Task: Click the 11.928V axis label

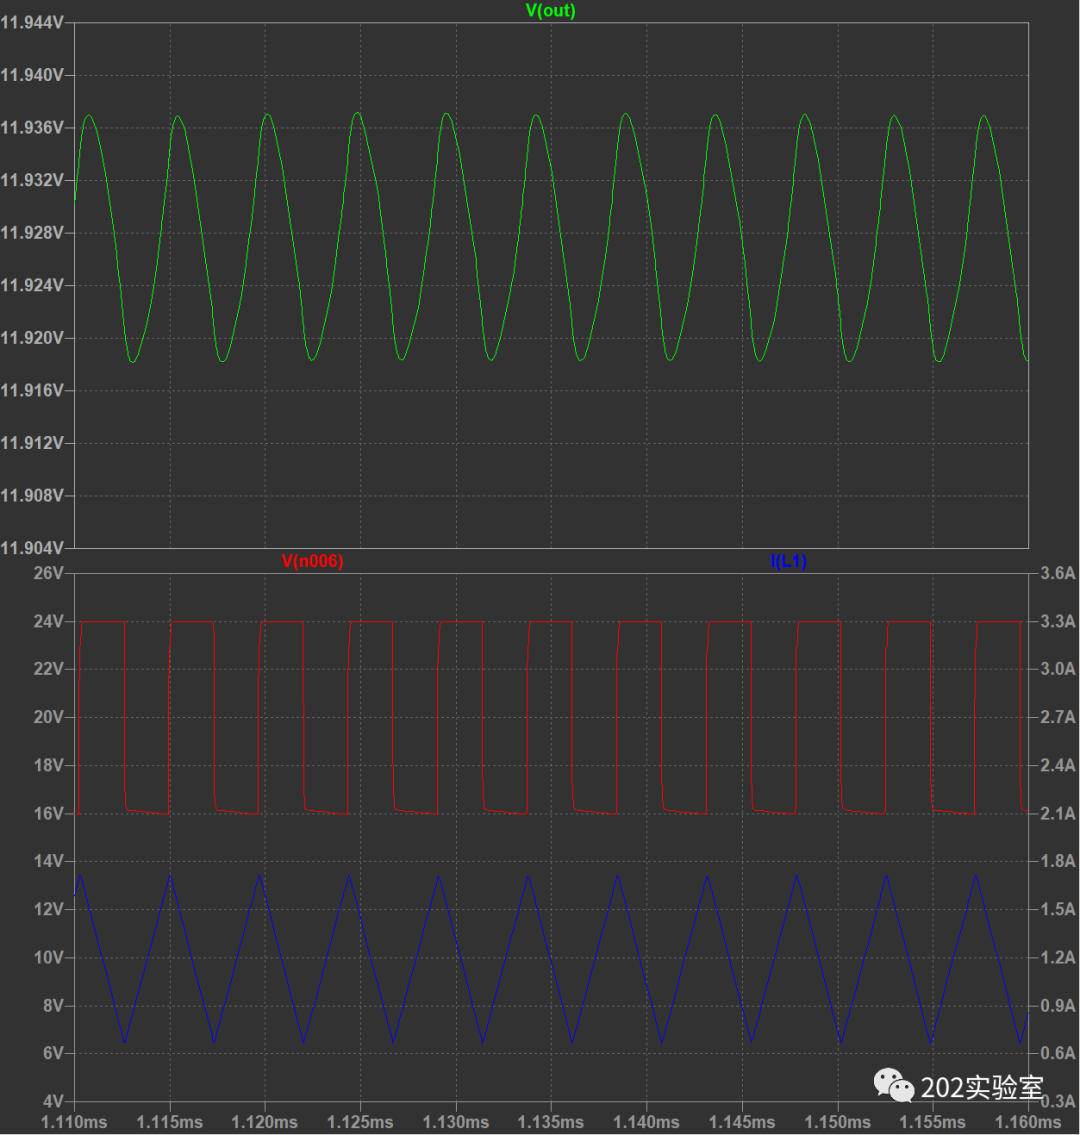Action: (32, 233)
